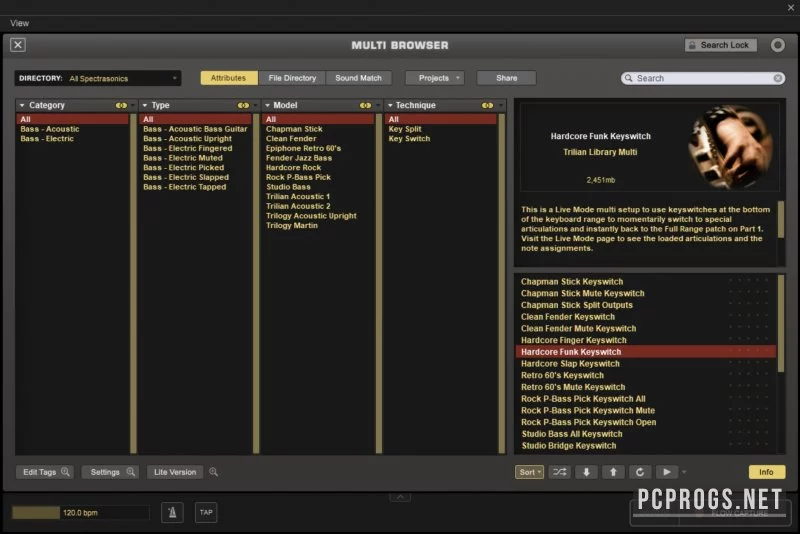
Task: Select Rock P-Bass Pick Keyswitch Open multi
Action: [x=645, y=422]
